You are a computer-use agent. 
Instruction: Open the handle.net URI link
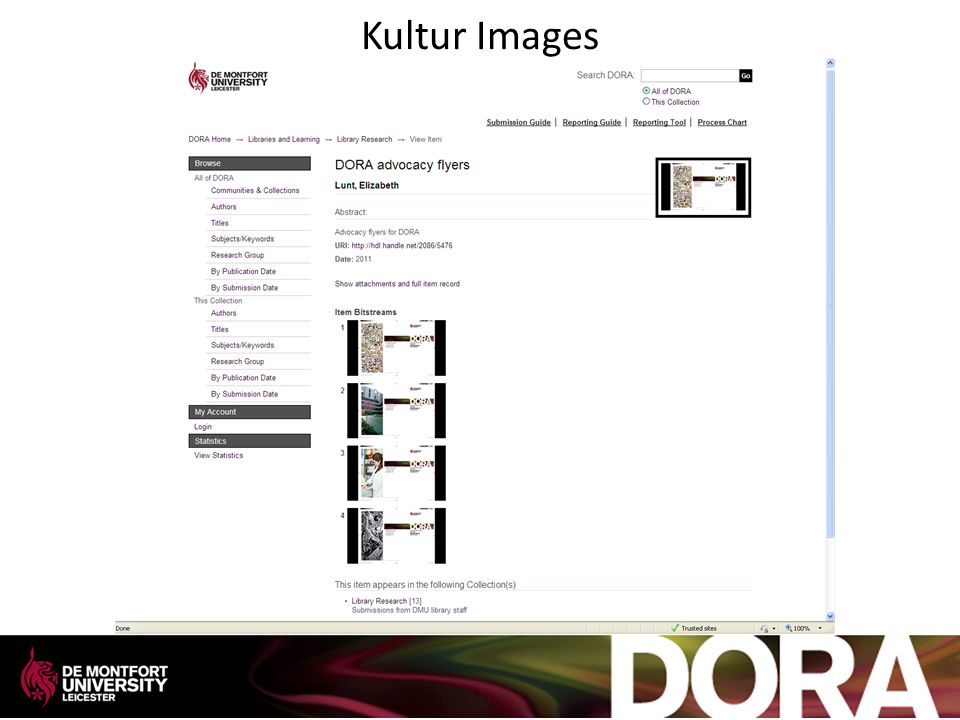(402, 246)
